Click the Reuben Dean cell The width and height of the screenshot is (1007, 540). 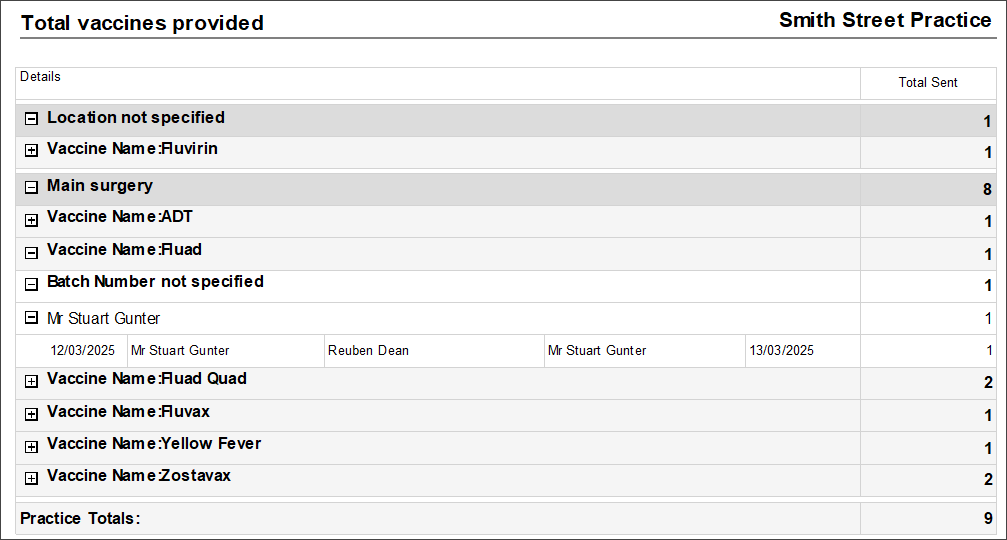click(368, 351)
